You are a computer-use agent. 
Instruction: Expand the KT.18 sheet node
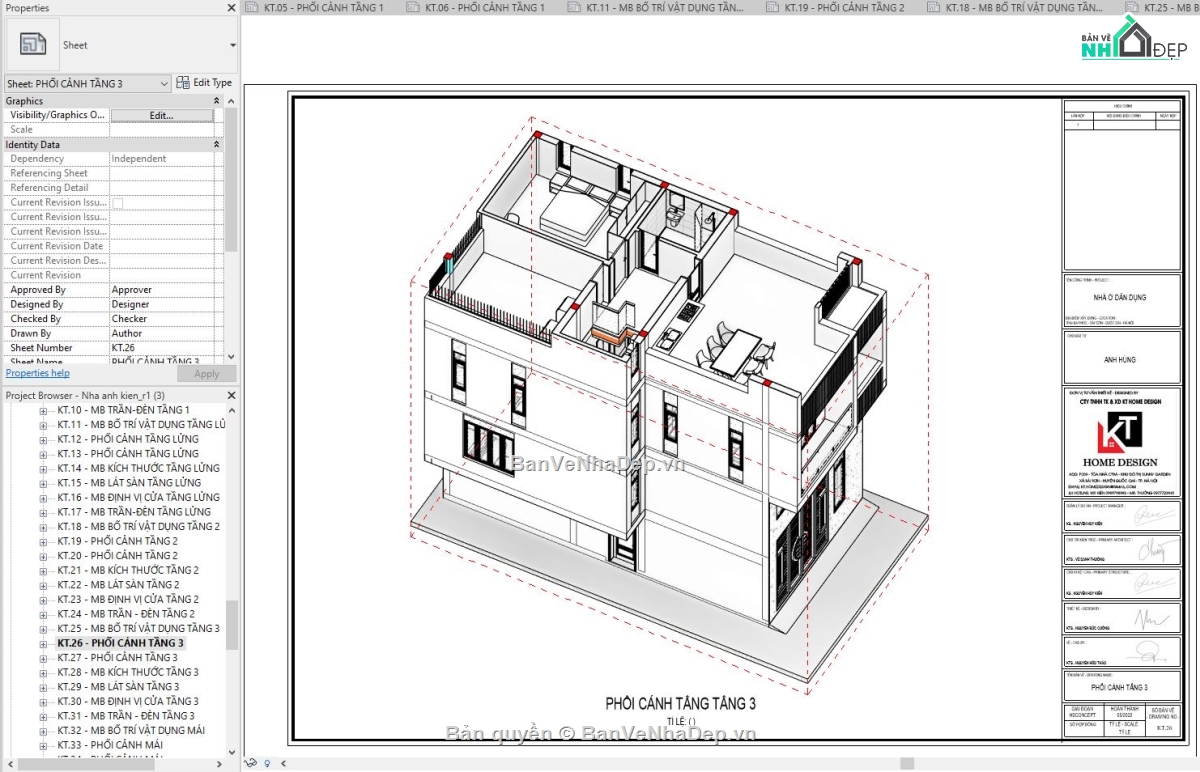[43, 526]
